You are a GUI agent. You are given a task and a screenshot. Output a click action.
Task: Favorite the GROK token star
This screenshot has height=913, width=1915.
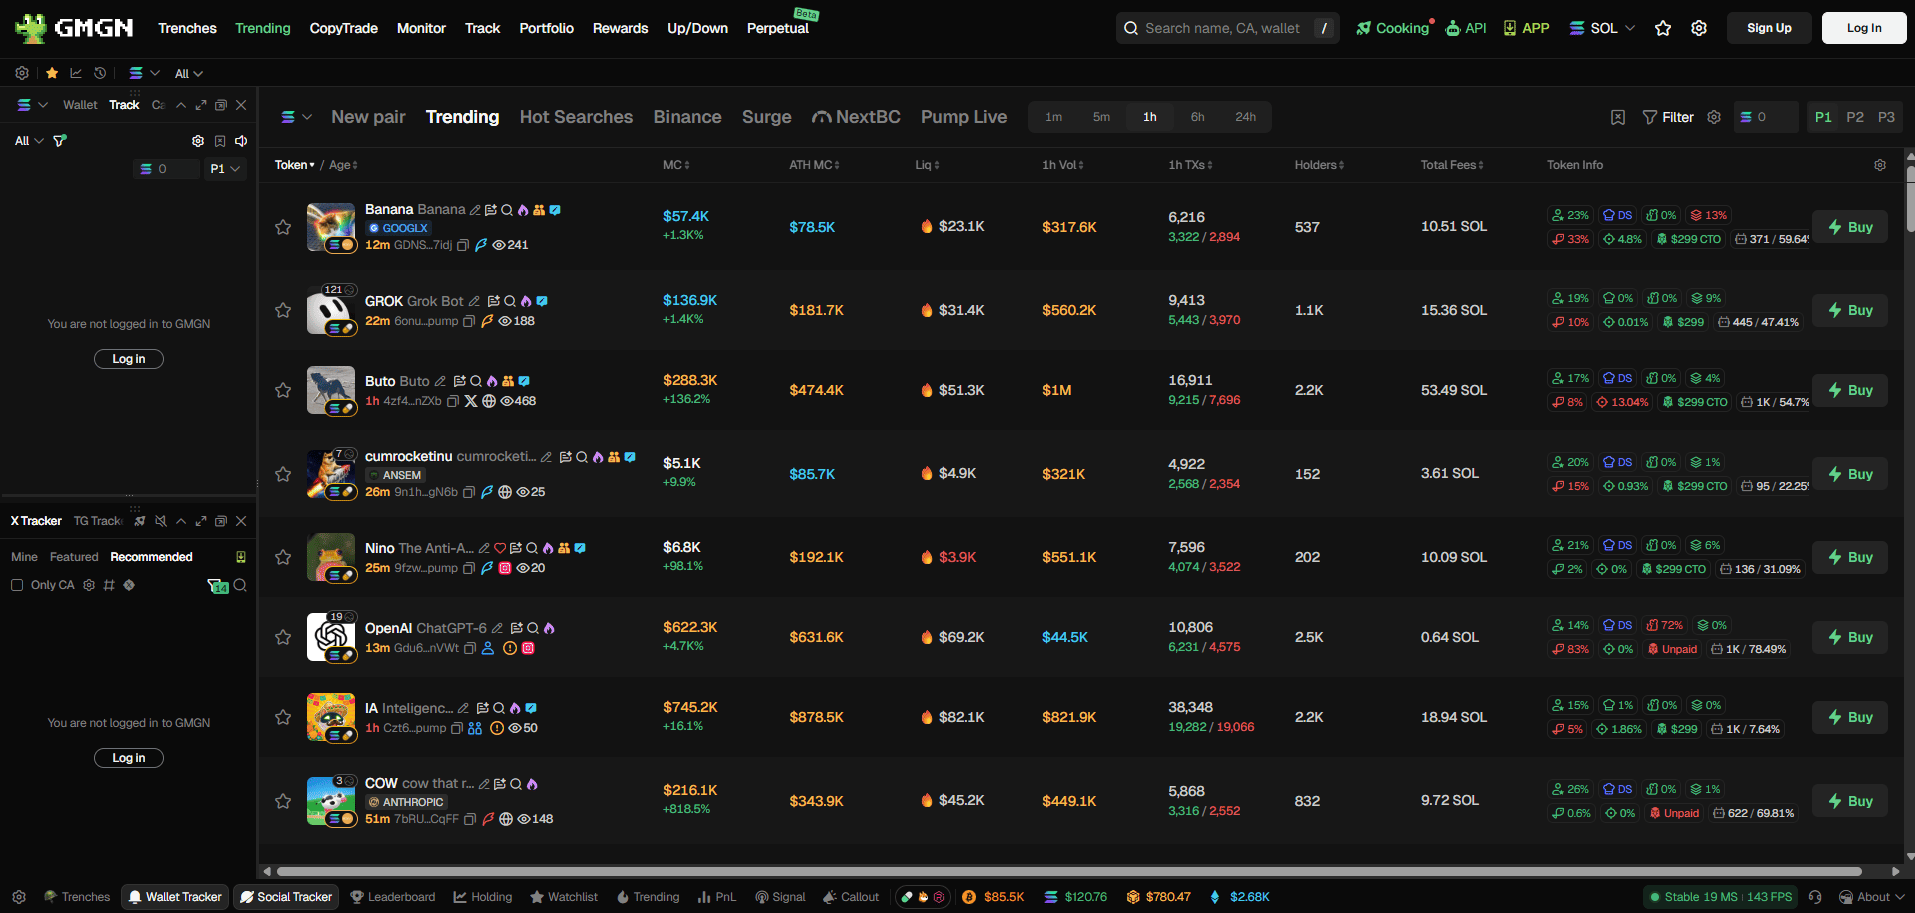coord(283,310)
